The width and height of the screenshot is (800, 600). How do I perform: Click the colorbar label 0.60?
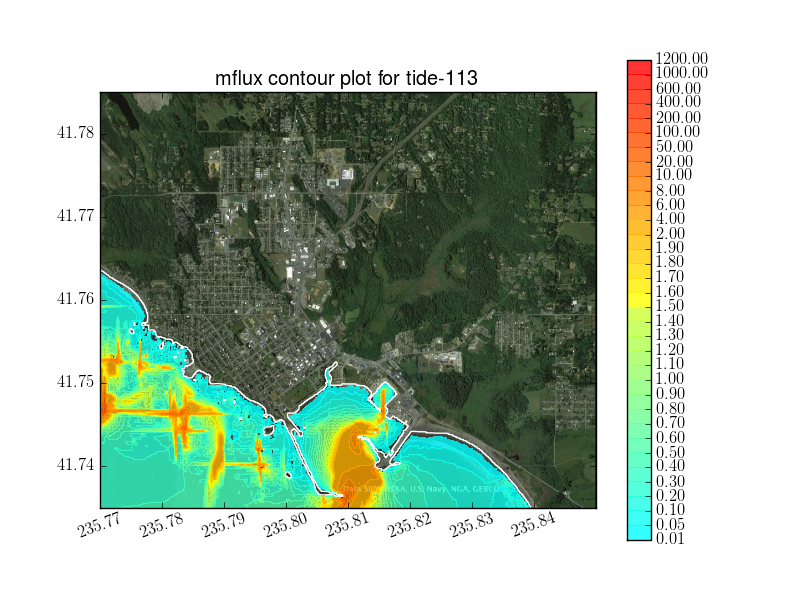tap(670, 438)
